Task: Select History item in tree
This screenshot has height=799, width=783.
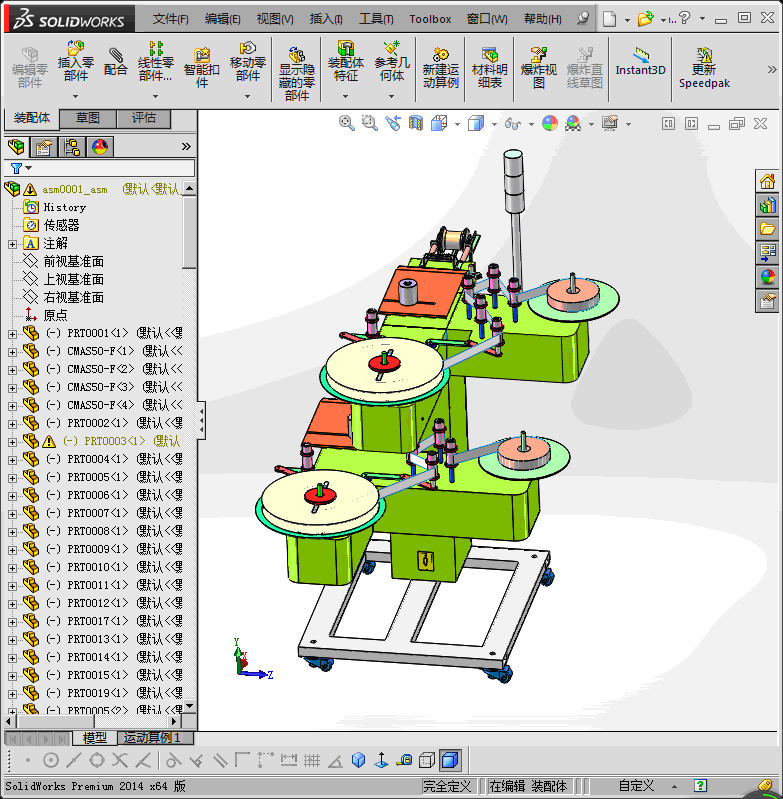Action: (x=64, y=207)
